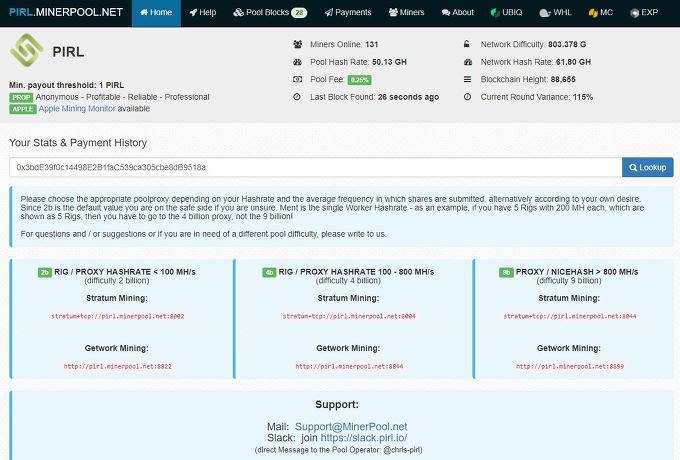Go to the Pool Blocks page

270,13
